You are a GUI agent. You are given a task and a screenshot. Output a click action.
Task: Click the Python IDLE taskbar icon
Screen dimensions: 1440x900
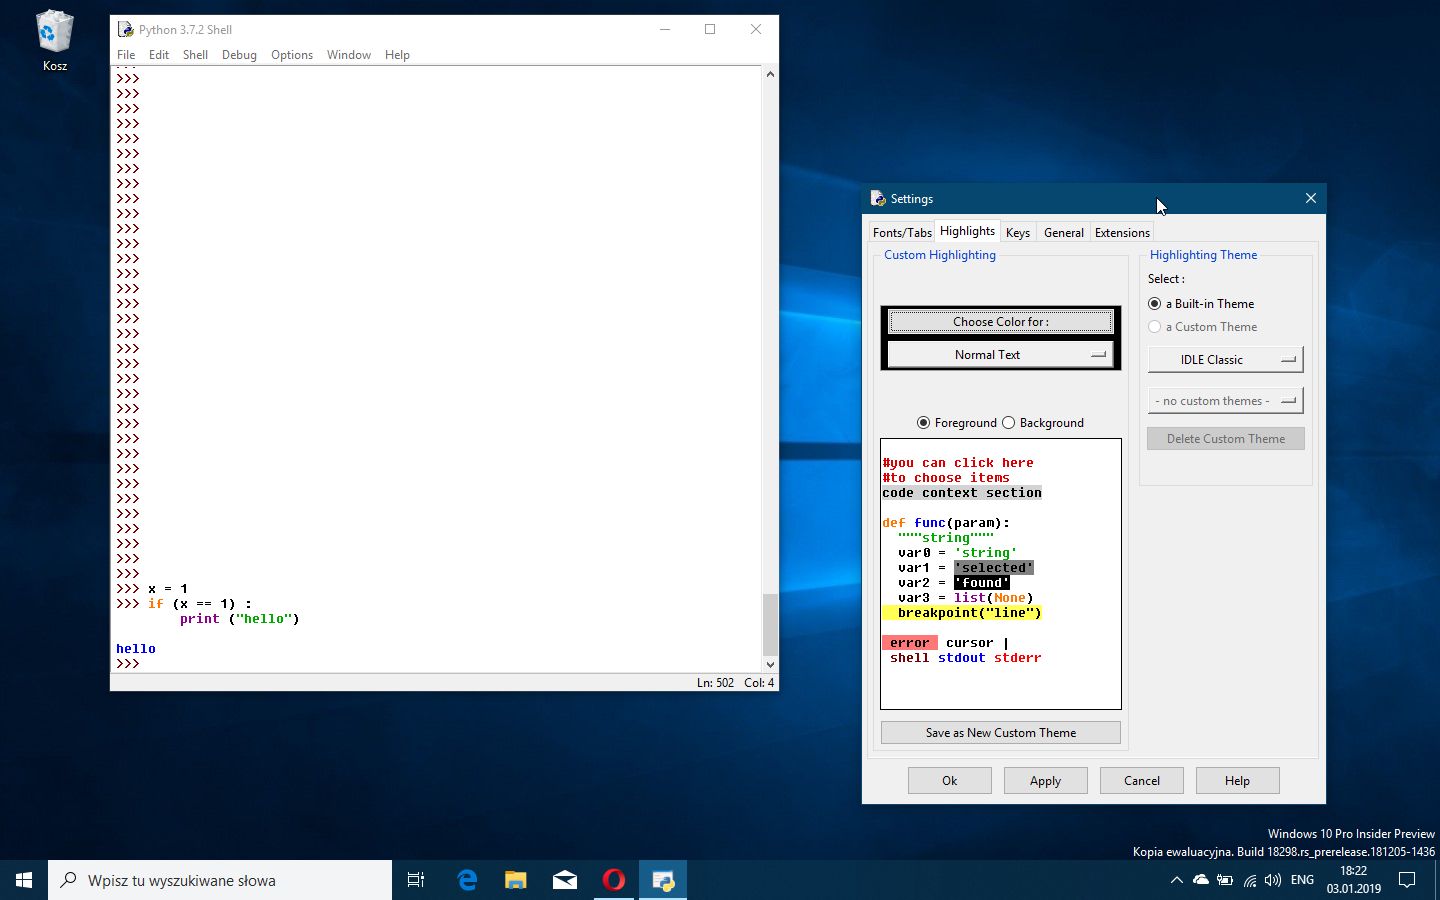[663, 880]
